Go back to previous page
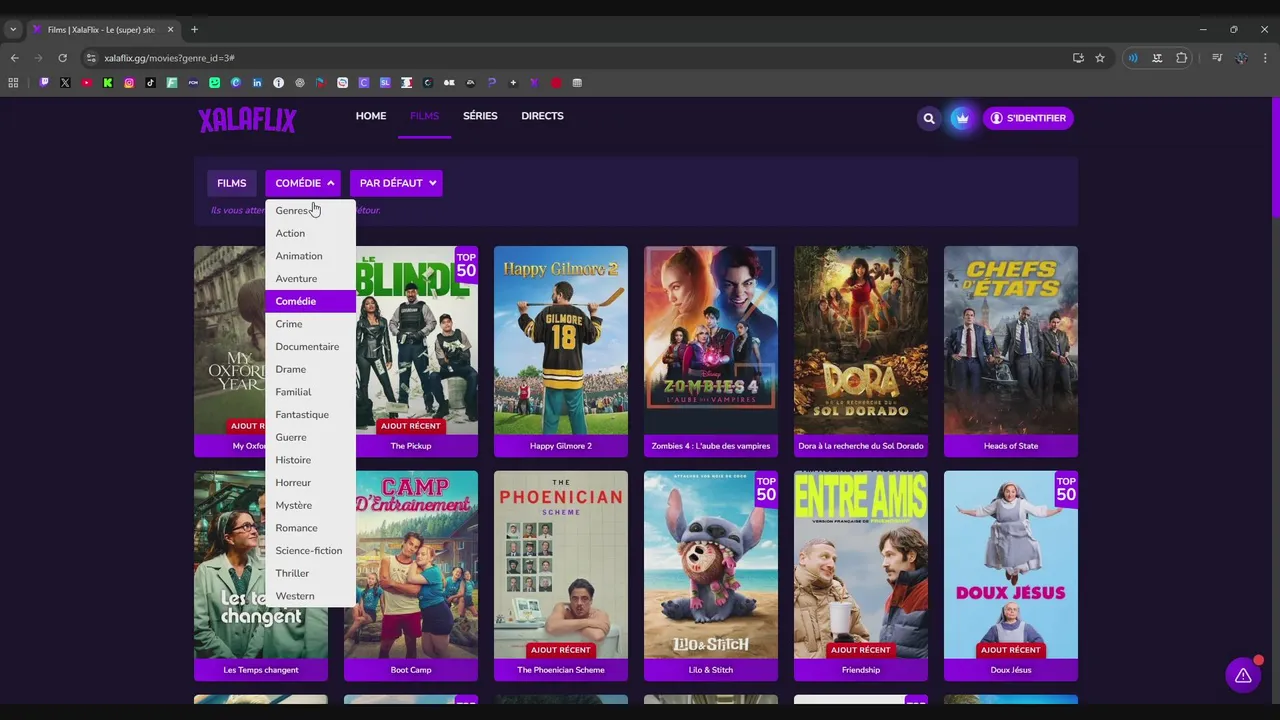Screen dimensions: 1280x720 point(14,58)
